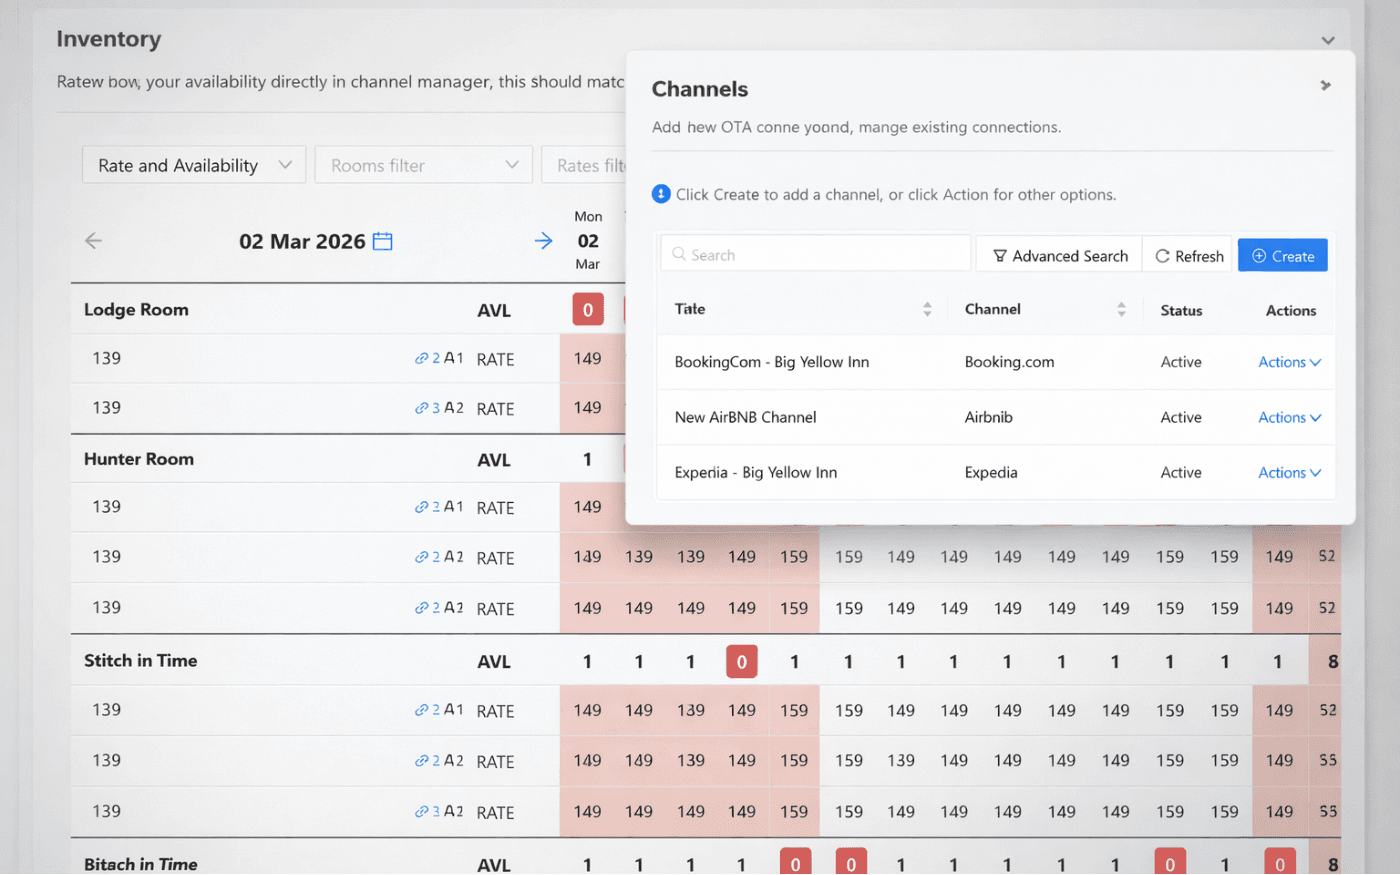This screenshot has width=1400, height=875.
Task: Click the blue info icon above the channel list
Action: click(661, 194)
